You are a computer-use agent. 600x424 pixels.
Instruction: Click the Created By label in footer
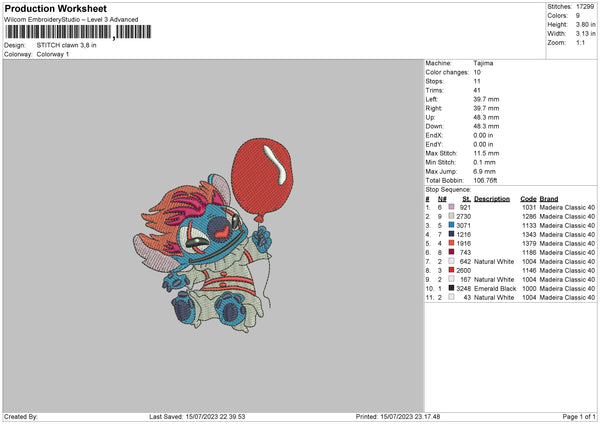click(21, 417)
